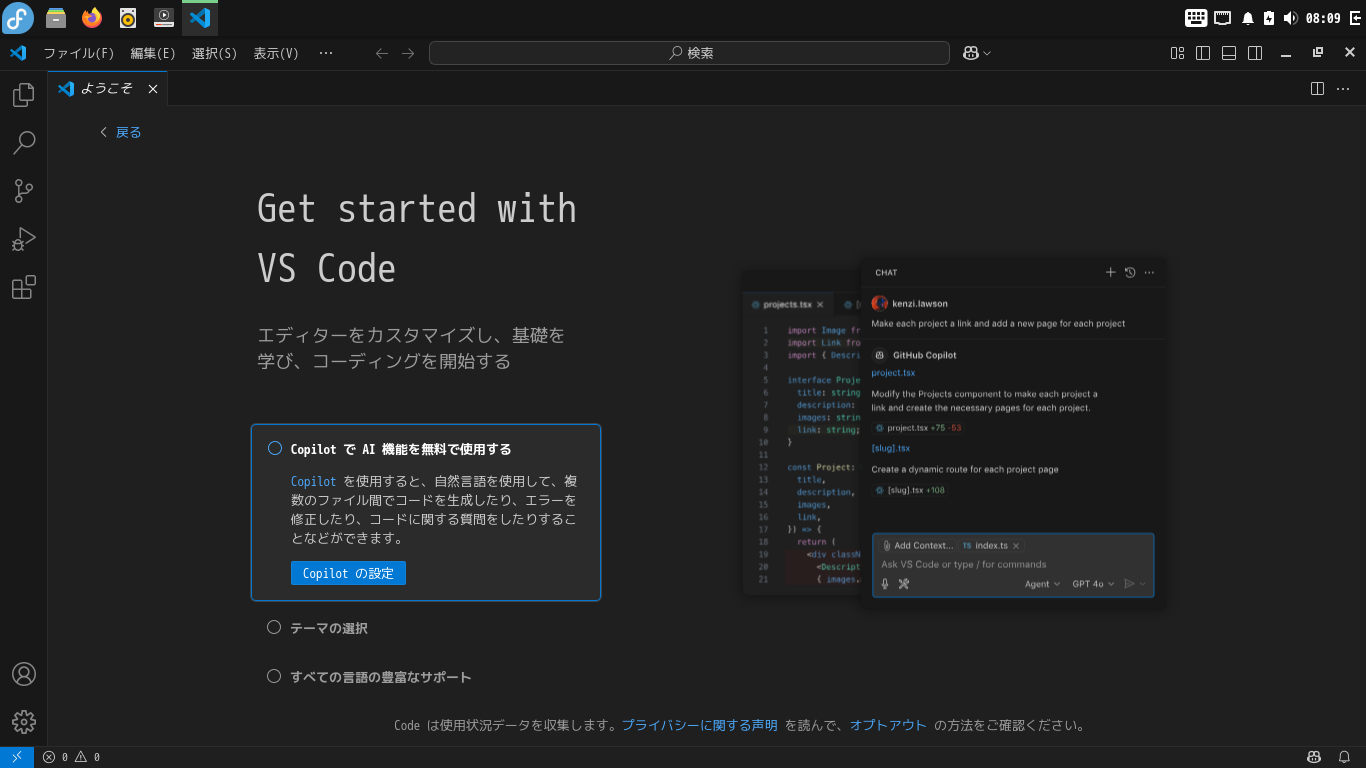Toggle the primary side bar
1366x768 pixels.
(1203, 53)
